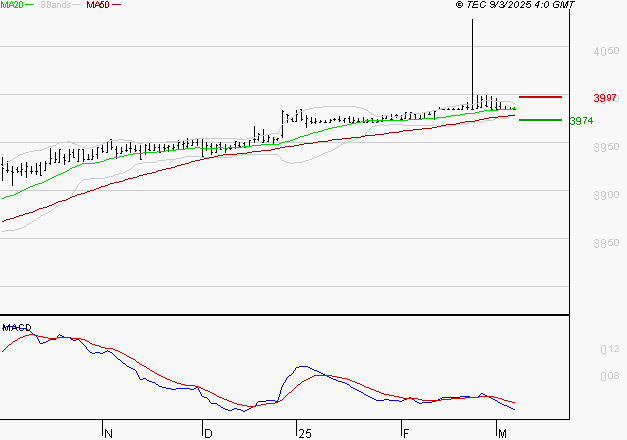Click the MA20 legend label
Image resolution: width=627 pixels, height=440 pixels.
coord(12,5)
